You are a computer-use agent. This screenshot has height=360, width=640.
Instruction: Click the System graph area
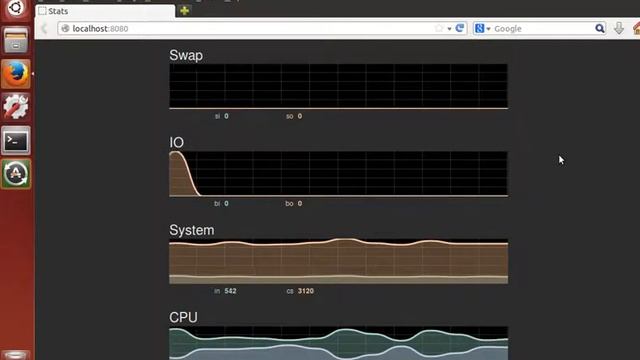tap(338, 261)
